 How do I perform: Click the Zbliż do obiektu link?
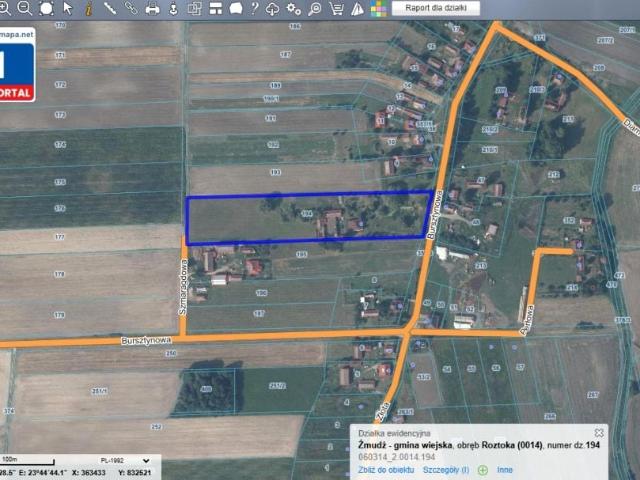coord(386,470)
